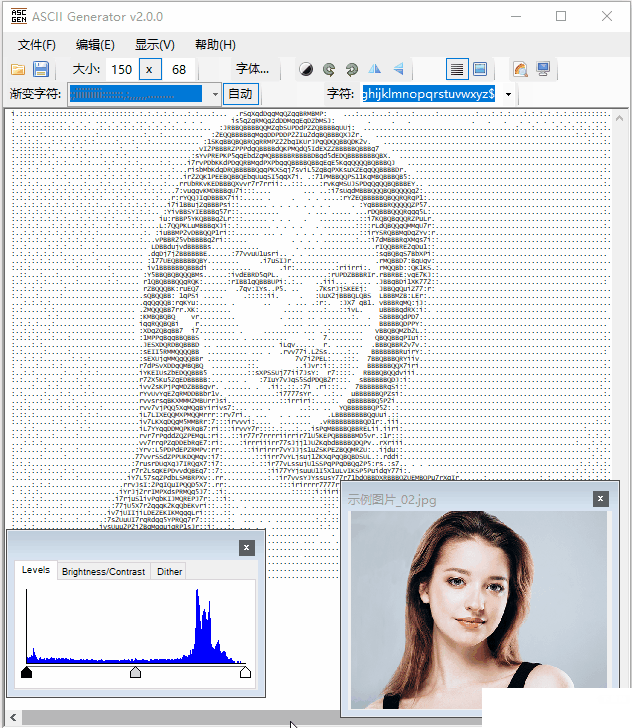This screenshot has width=632, height=728.
Task: Click the 自动 auto button
Action: tap(241, 94)
